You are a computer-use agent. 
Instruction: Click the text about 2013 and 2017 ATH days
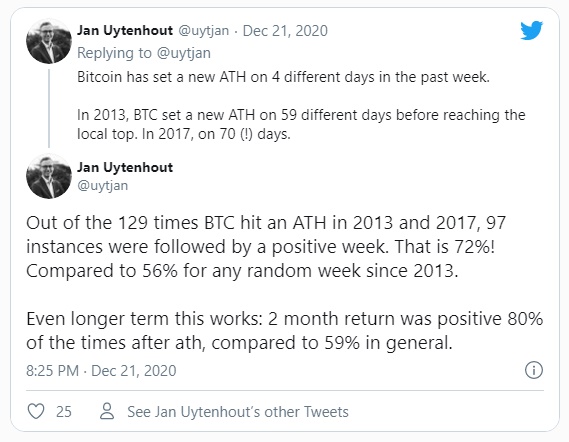(x=301, y=124)
